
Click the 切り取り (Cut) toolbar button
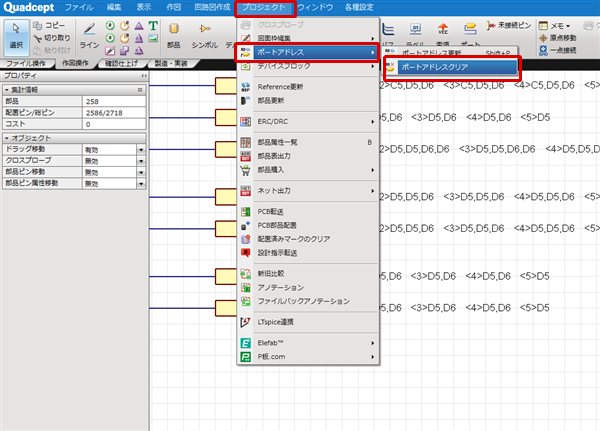tap(52, 38)
